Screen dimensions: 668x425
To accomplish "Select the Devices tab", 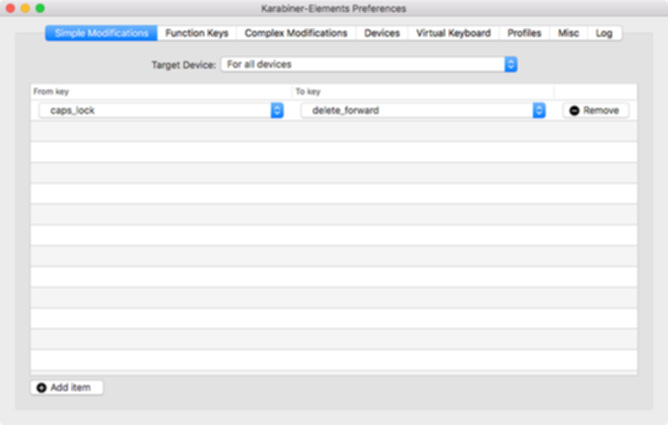I will point(382,33).
